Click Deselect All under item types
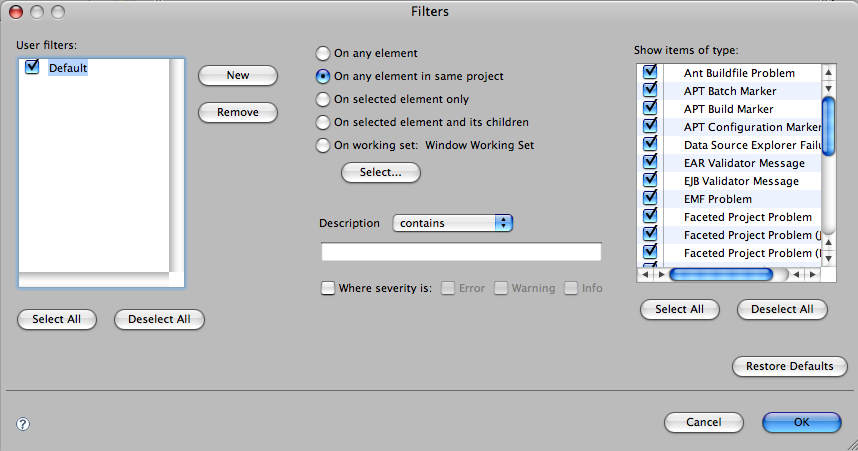Screen dimensions: 858x451 [x=782, y=309]
